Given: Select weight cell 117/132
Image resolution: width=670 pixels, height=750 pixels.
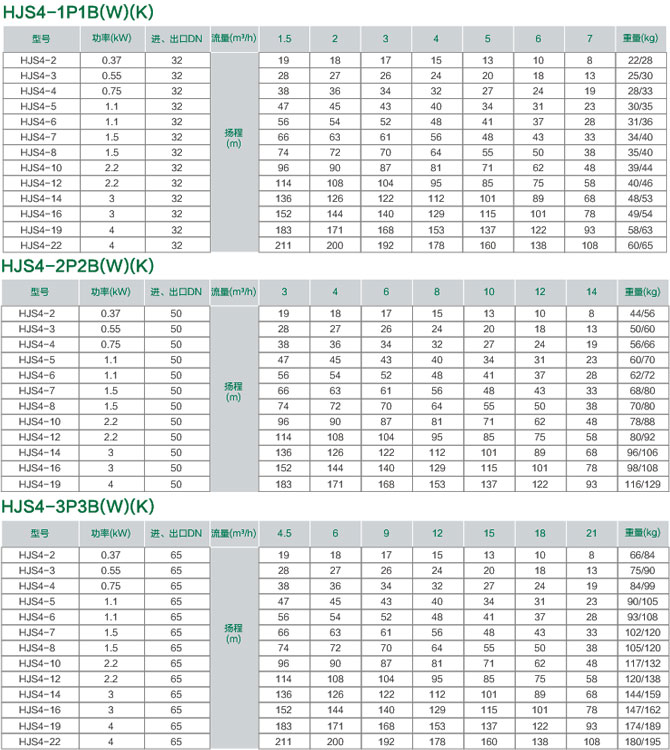Looking at the screenshot, I should click(x=642, y=663).
